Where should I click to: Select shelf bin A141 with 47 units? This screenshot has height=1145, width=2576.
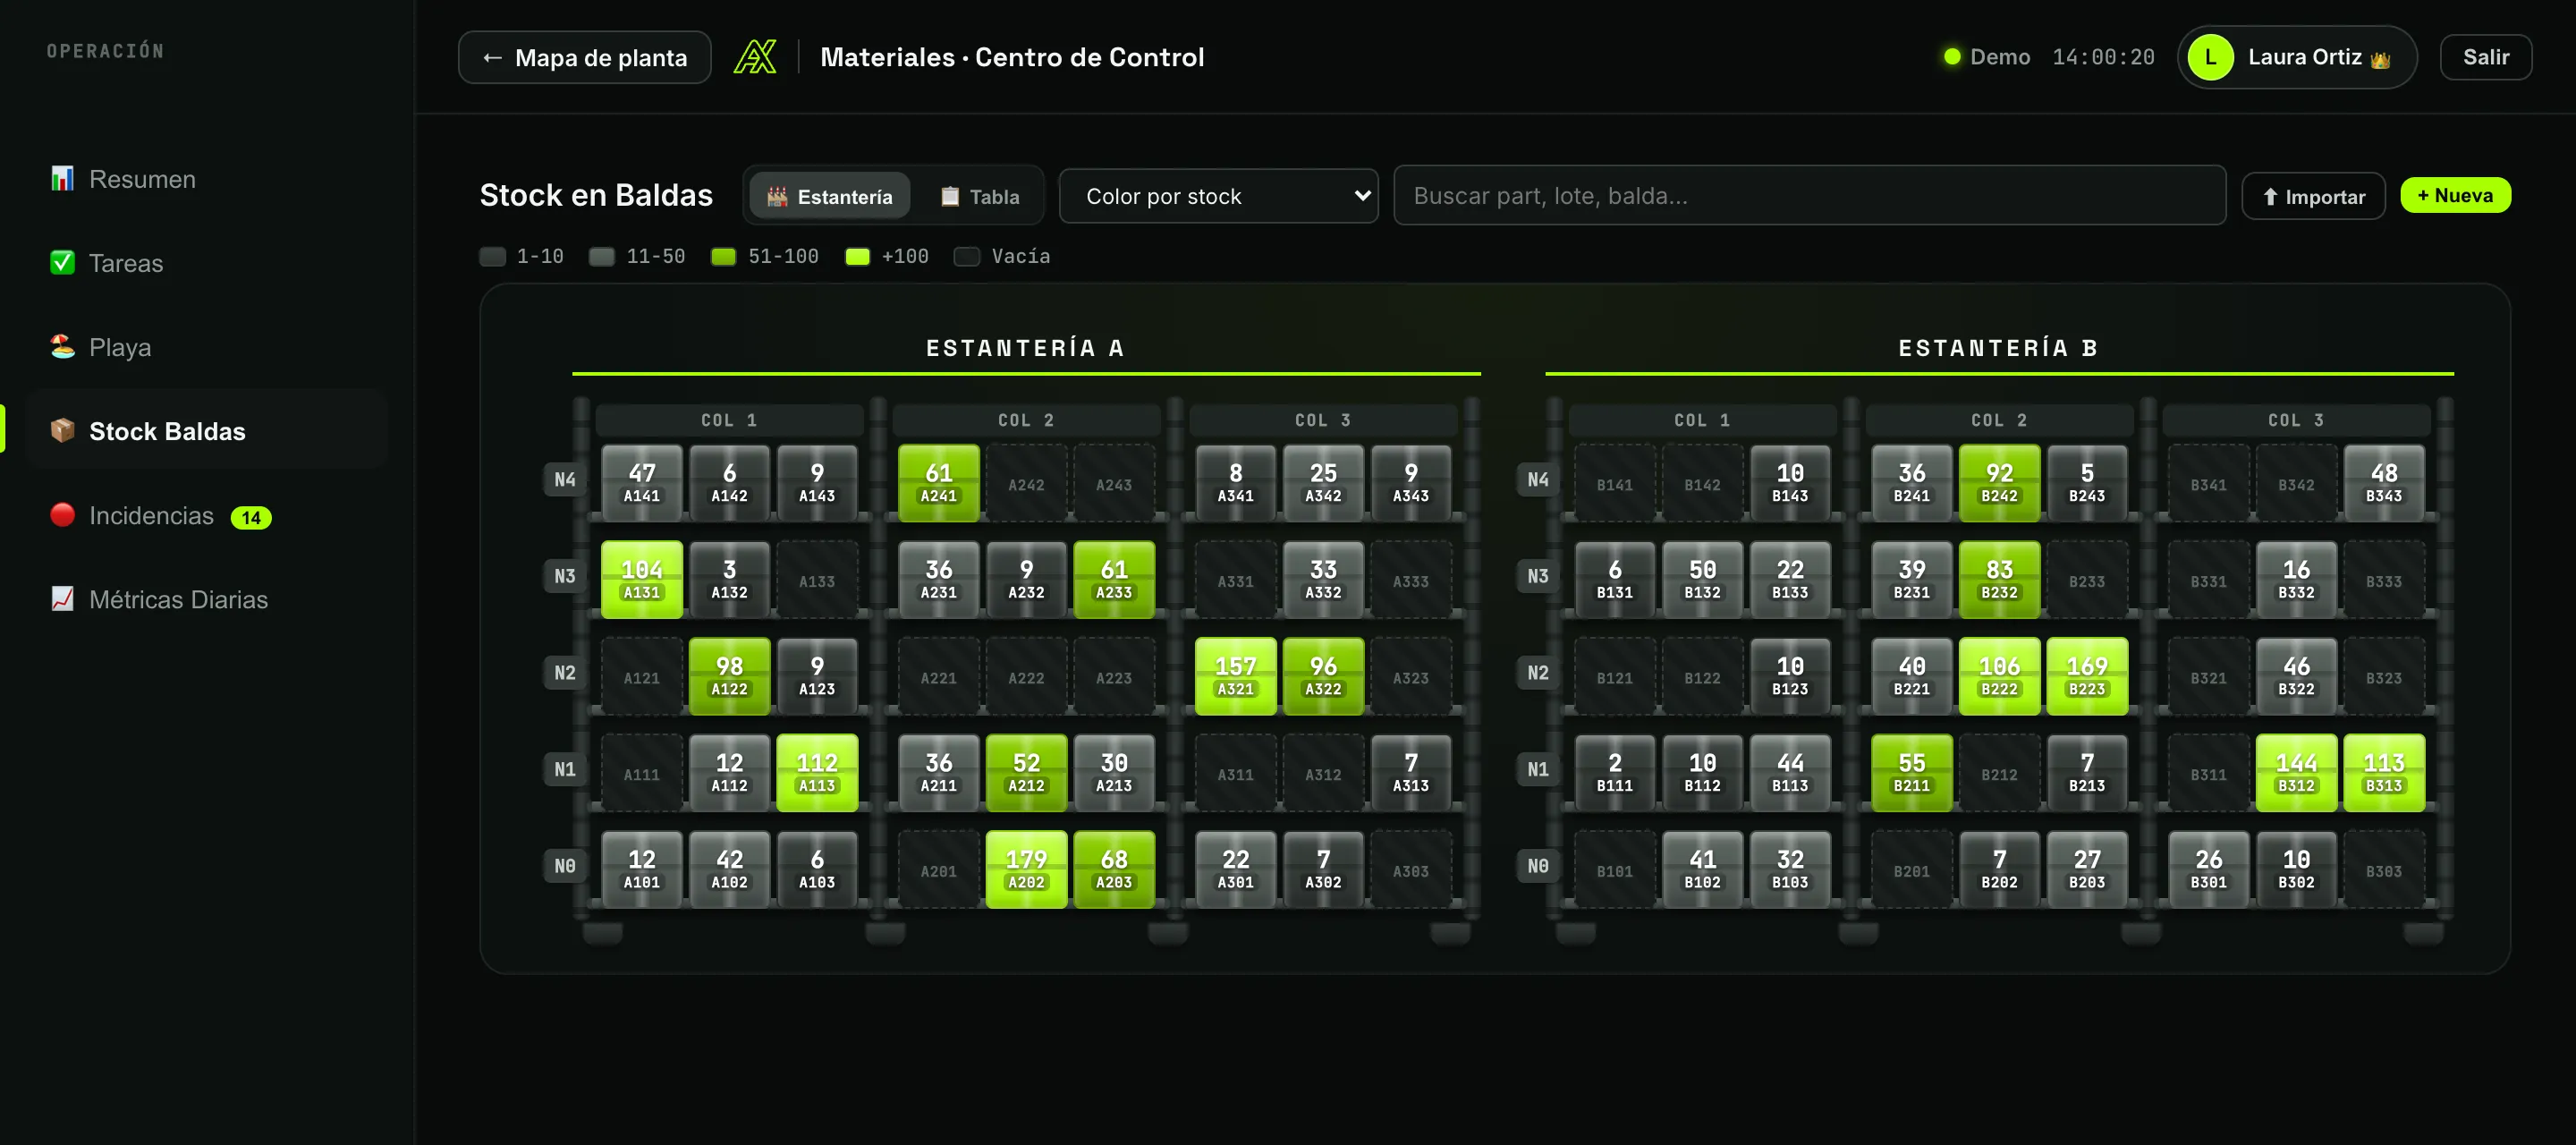tap(642, 484)
